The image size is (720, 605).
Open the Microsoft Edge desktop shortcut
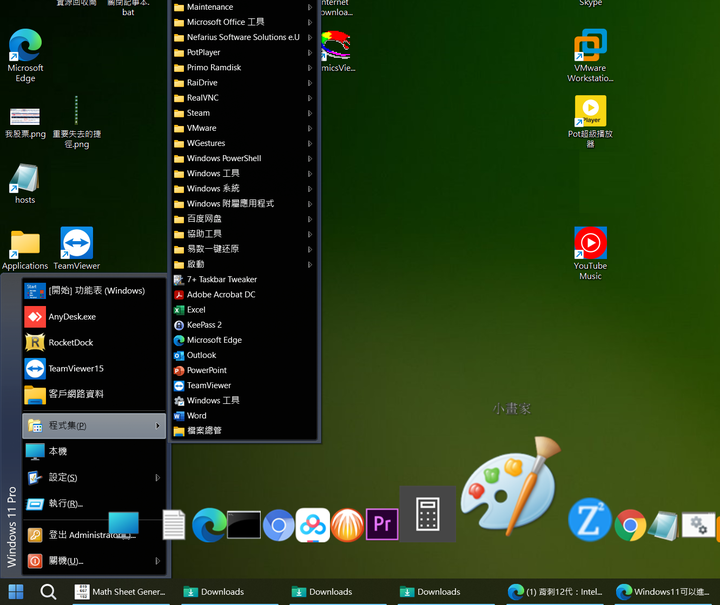(x=25, y=55)
